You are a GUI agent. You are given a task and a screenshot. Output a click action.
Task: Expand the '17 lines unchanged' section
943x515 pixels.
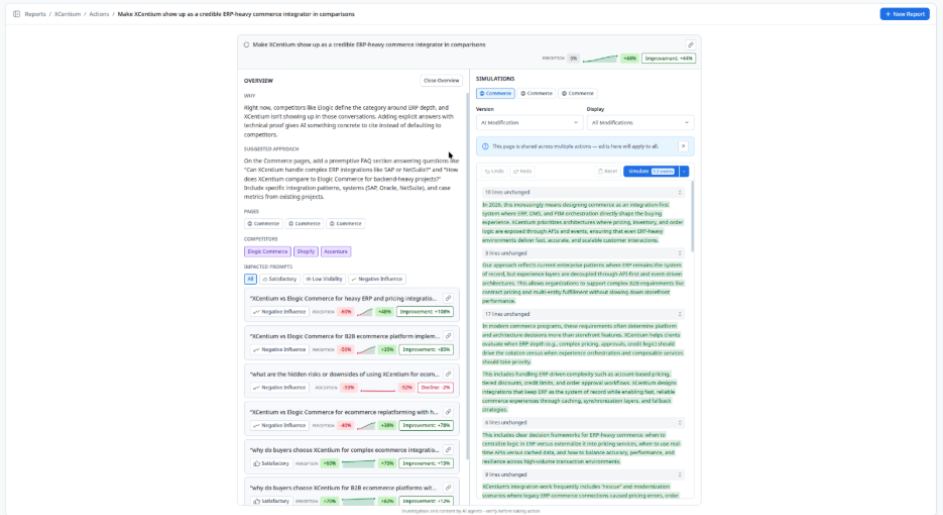(x=583, y=314)
